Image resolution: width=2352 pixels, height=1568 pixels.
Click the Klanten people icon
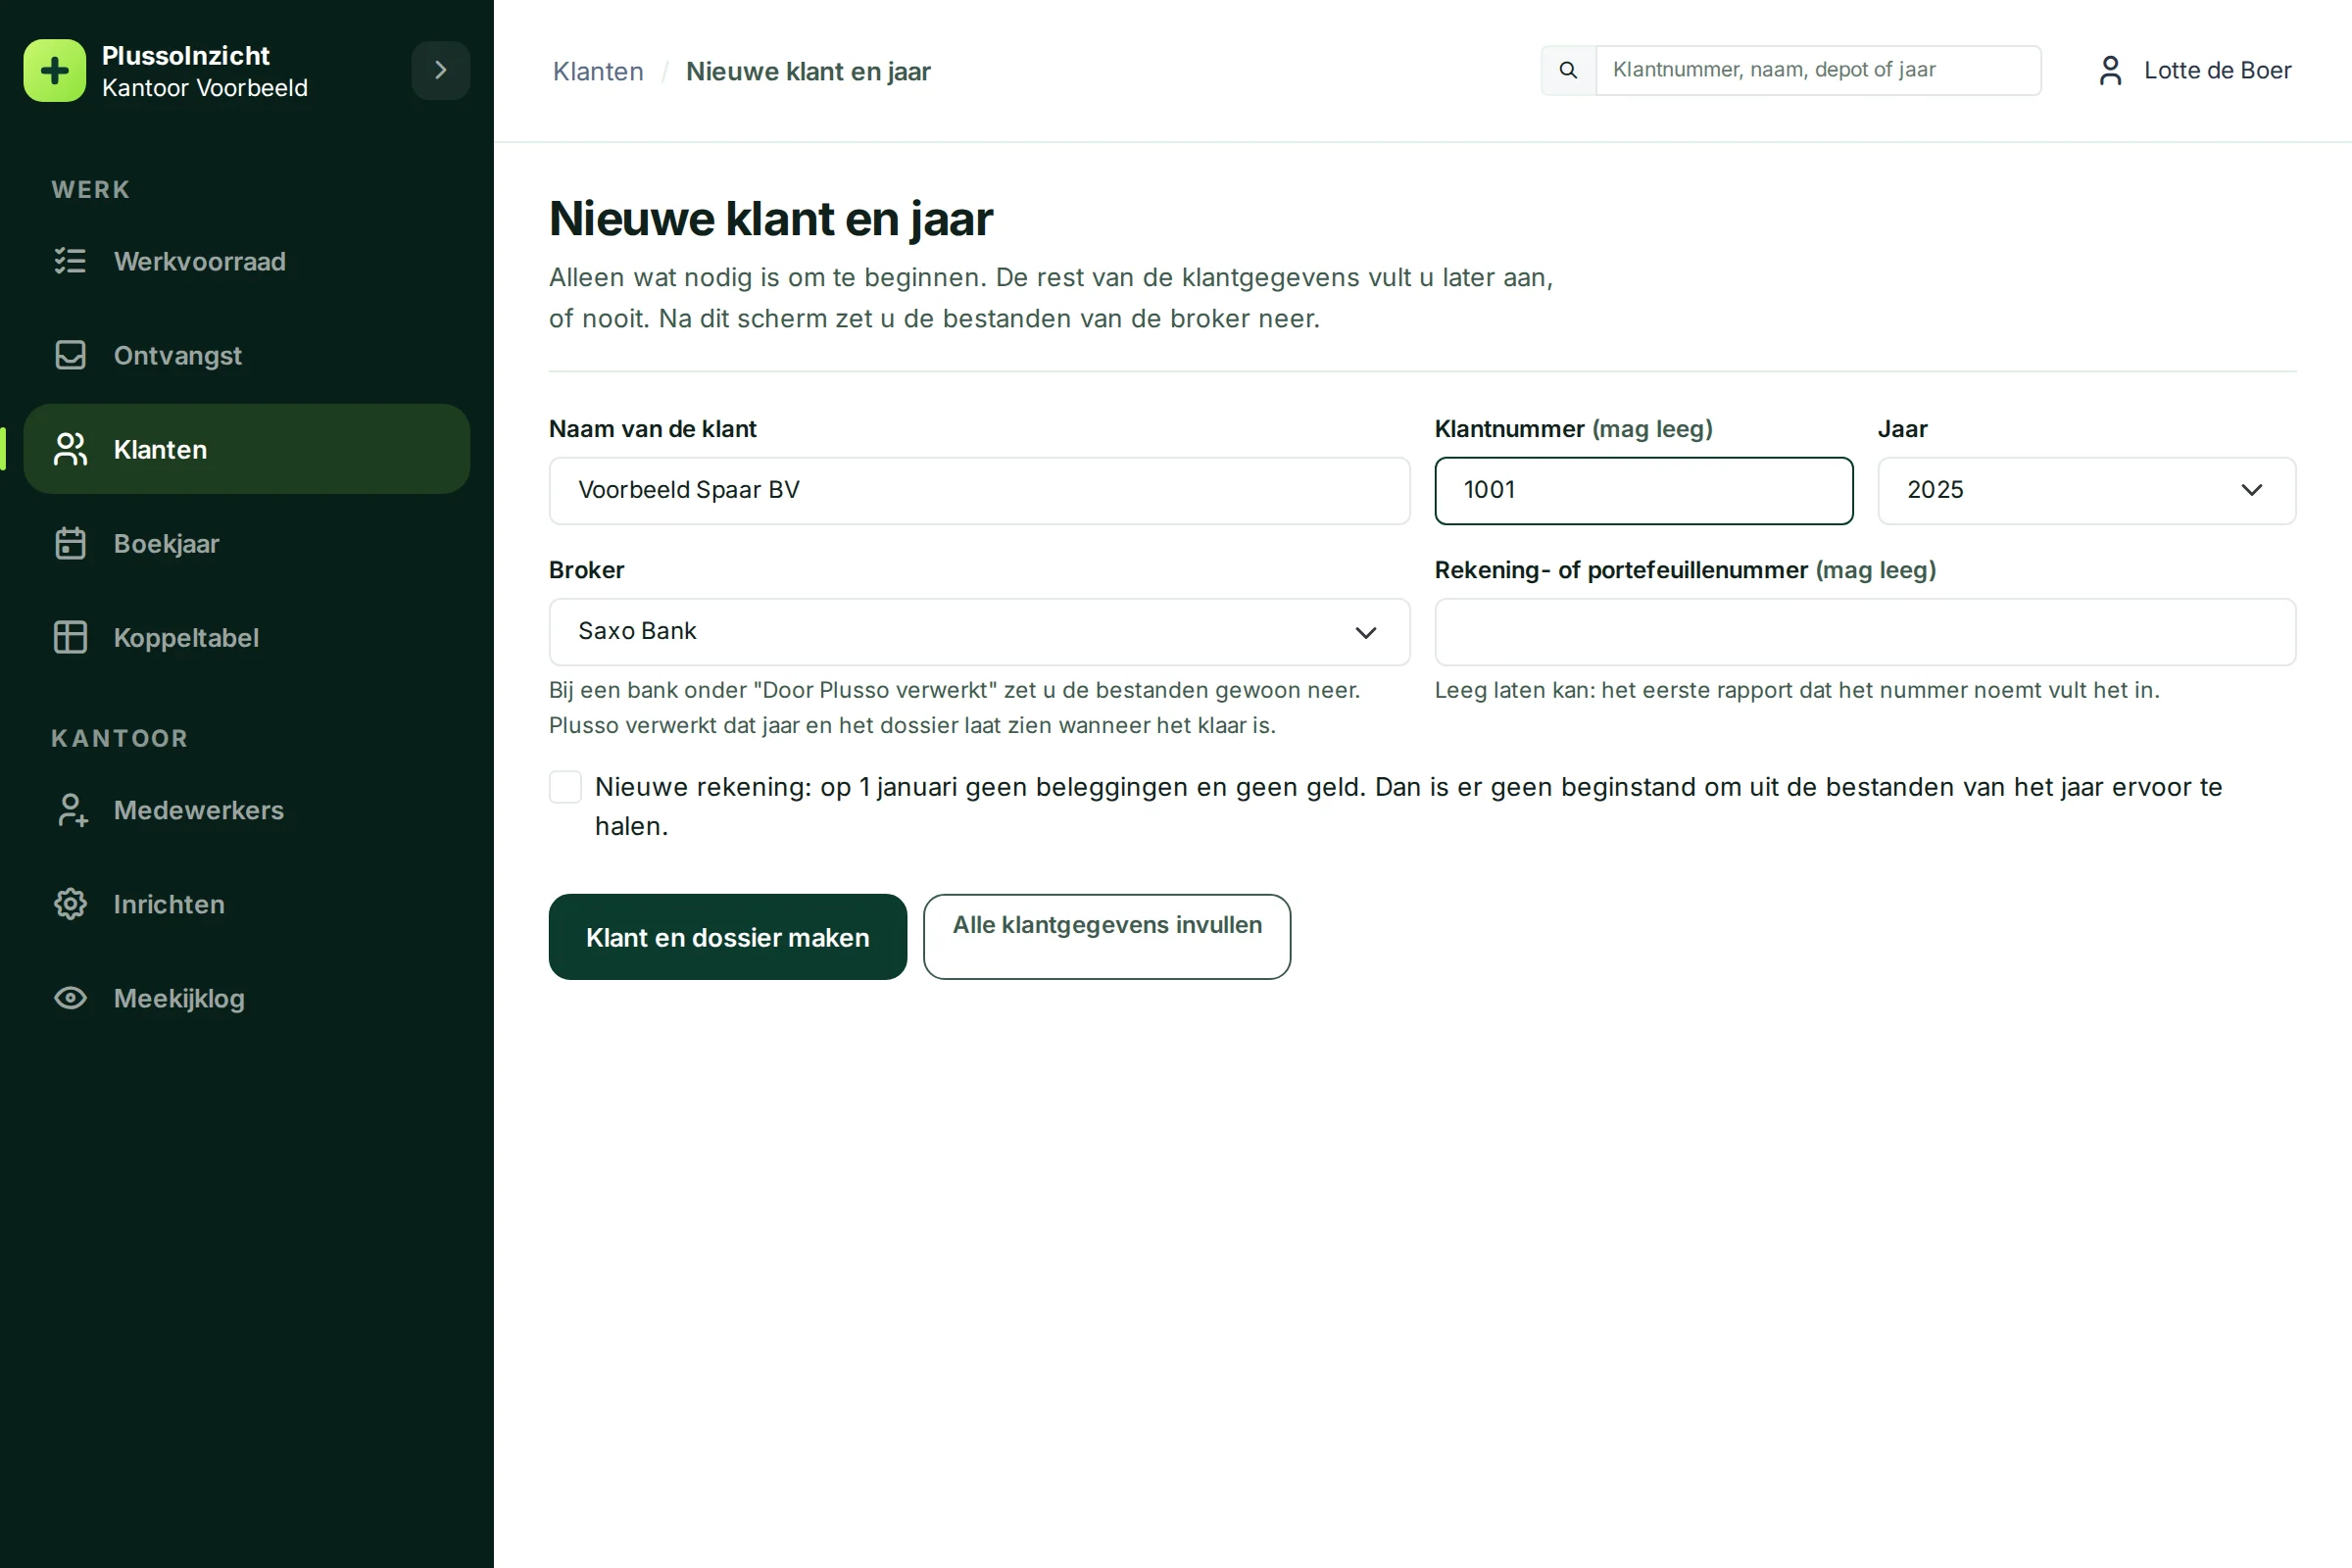[70, 449]
